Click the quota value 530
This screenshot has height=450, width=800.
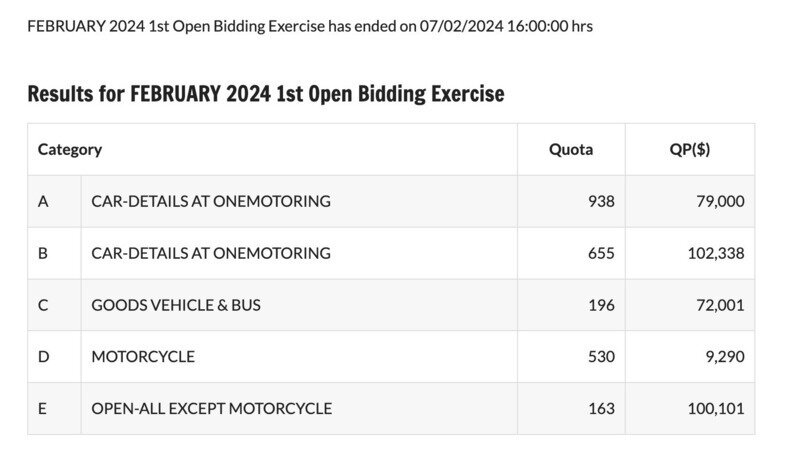(601, 356)
